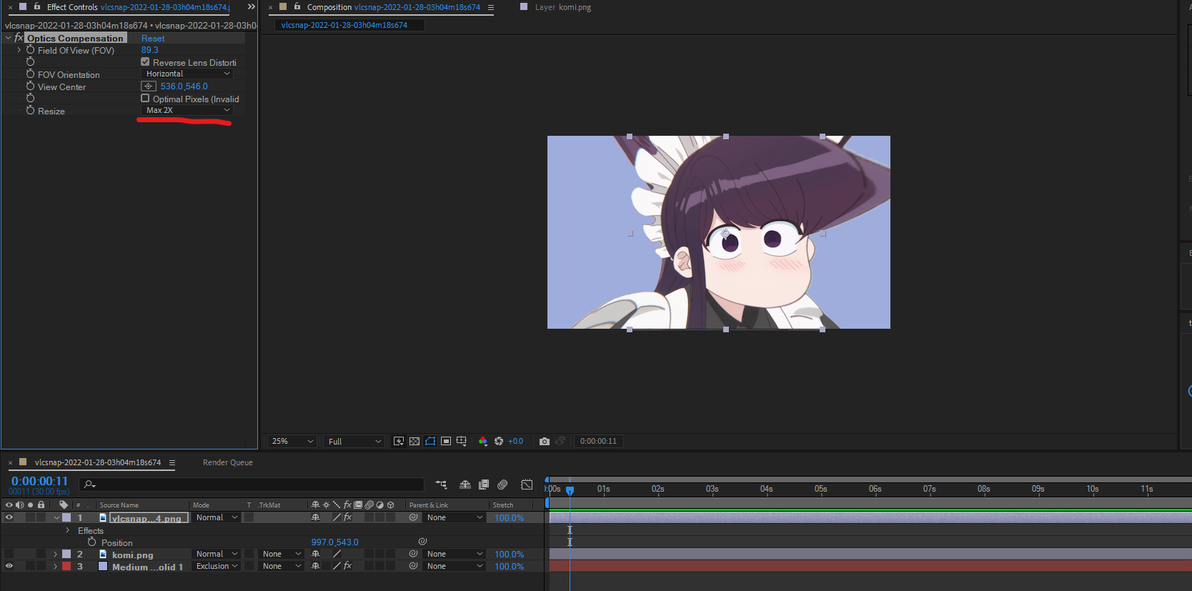Toggle Mask and Shape Path visibility icon
Image resolution: width=1192 pixels, height=591 pixels.
(430, 441)
